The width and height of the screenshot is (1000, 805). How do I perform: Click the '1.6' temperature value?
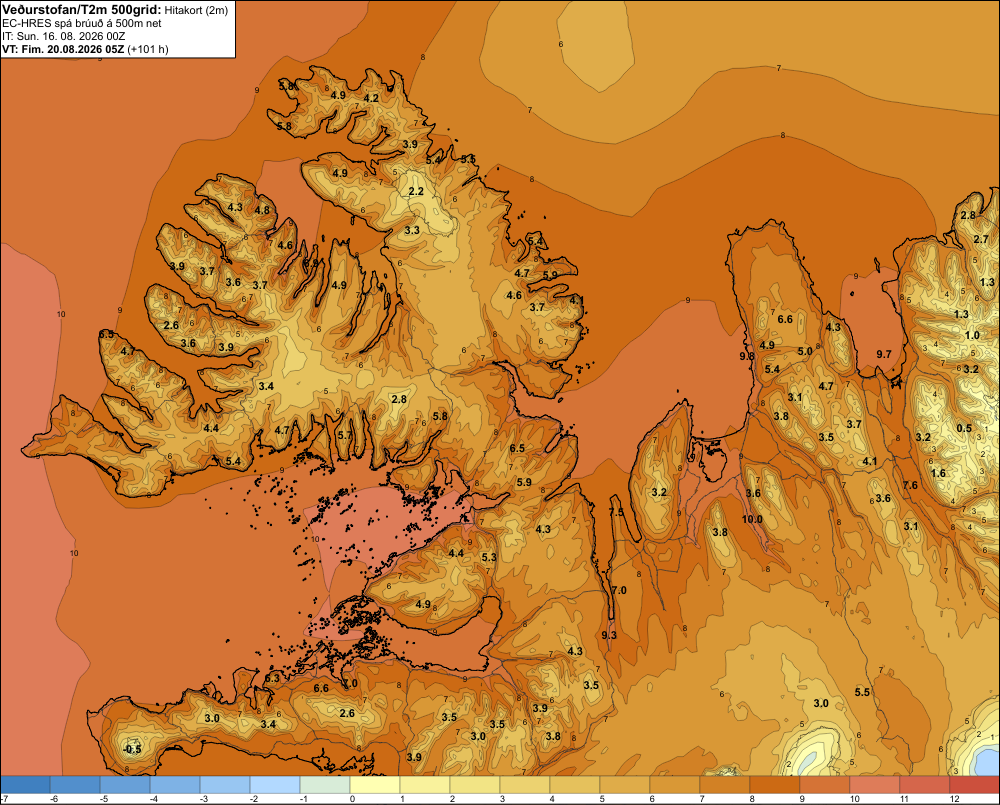[938, 473]
